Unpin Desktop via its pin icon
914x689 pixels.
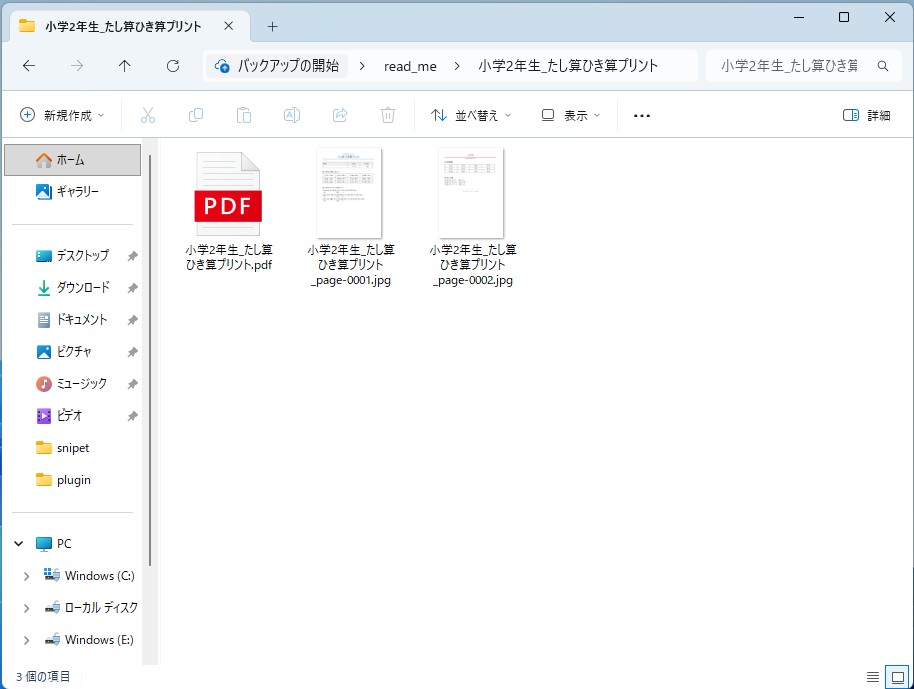click(132, 256)
